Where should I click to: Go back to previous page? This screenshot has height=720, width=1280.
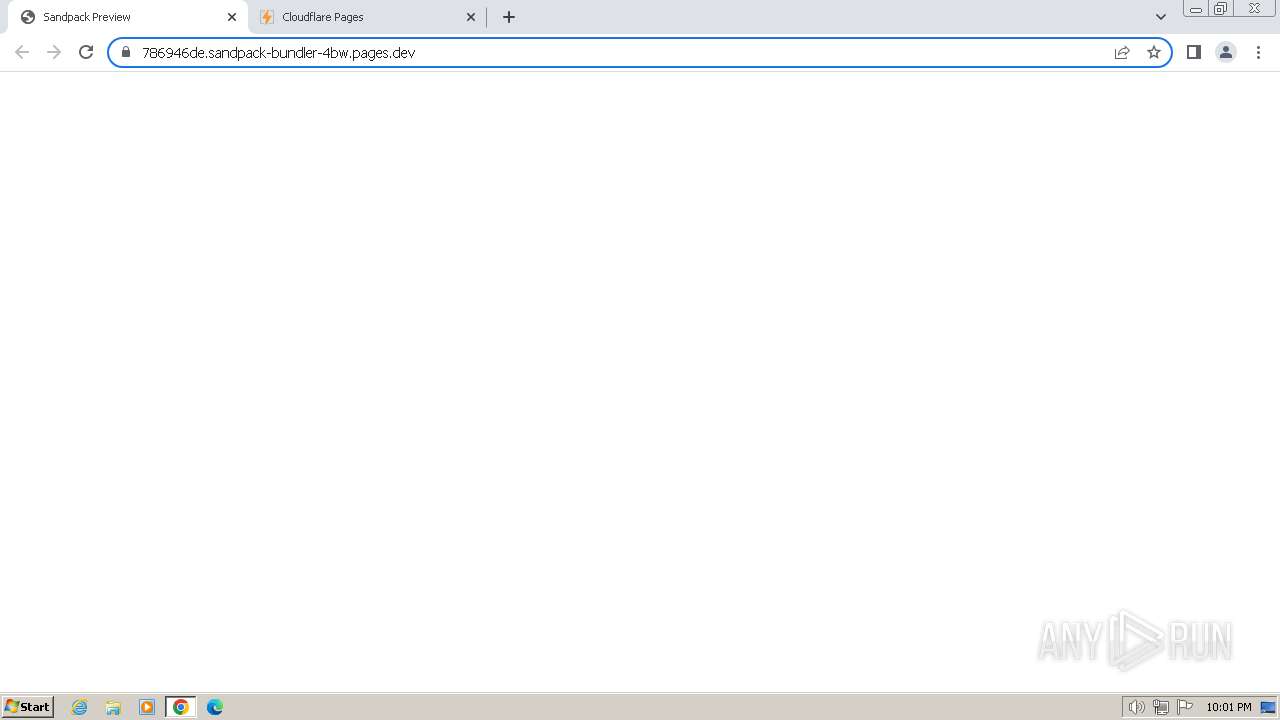click(x=22, y=52)
